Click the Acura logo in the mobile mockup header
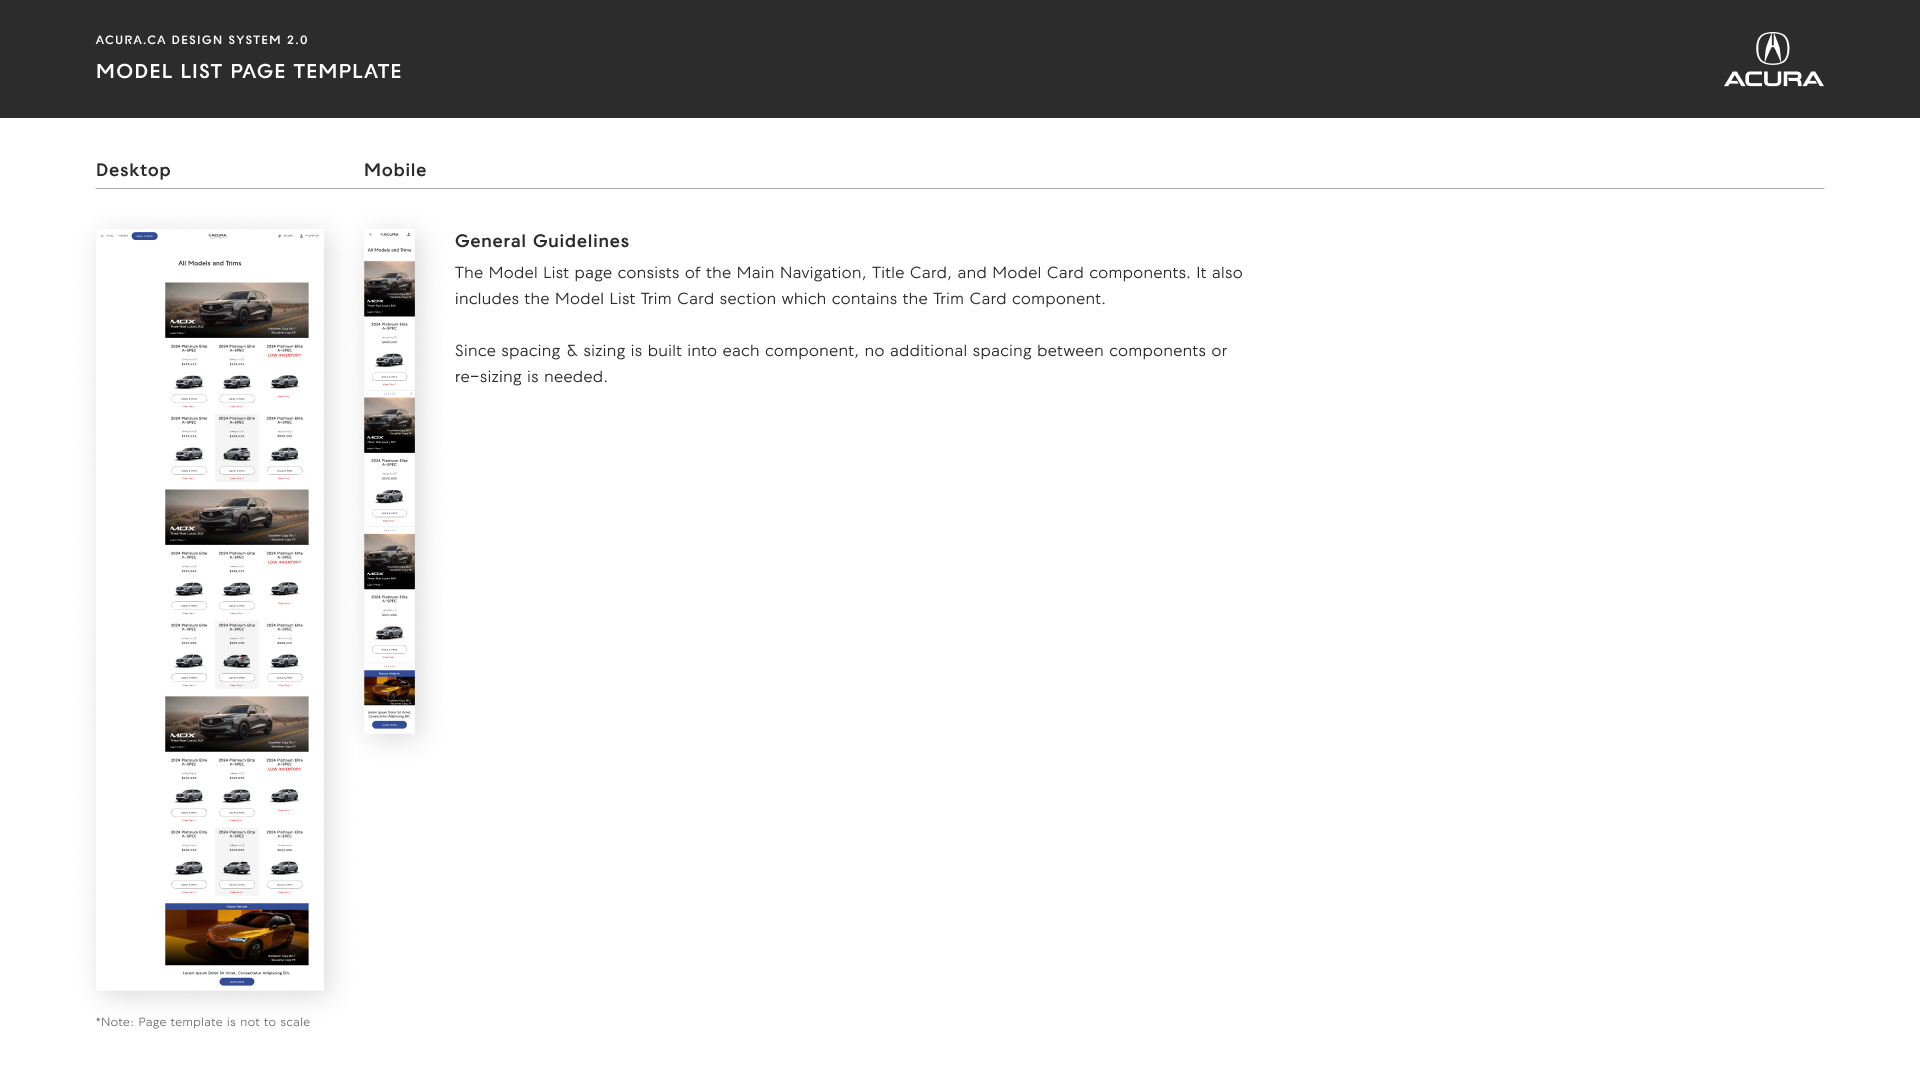 pyautogui.click(x=389, y=235)
